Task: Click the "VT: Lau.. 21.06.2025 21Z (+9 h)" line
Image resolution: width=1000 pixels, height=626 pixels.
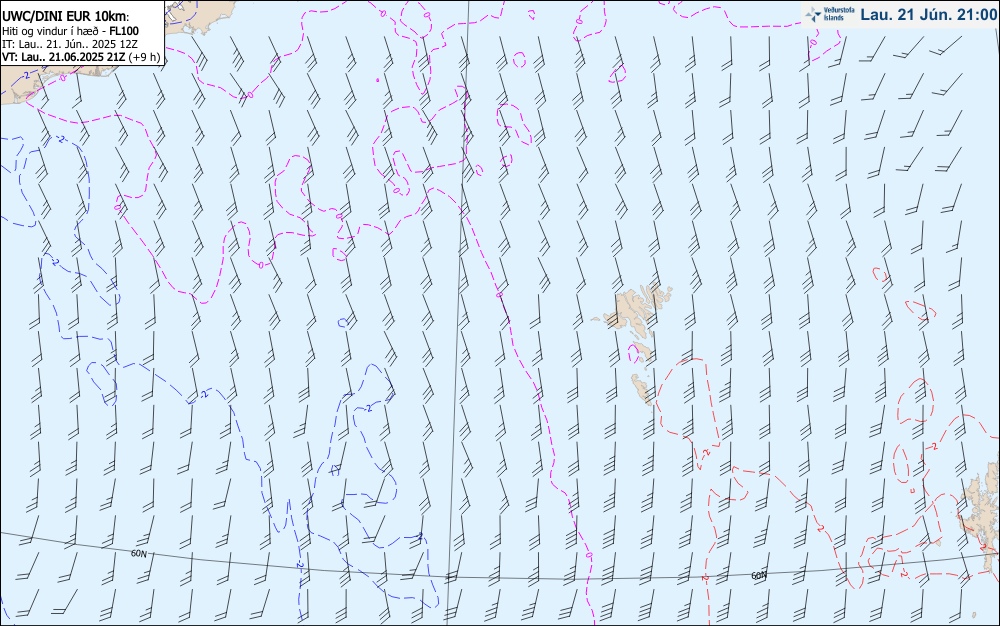Action: click(x=81, y=57)
